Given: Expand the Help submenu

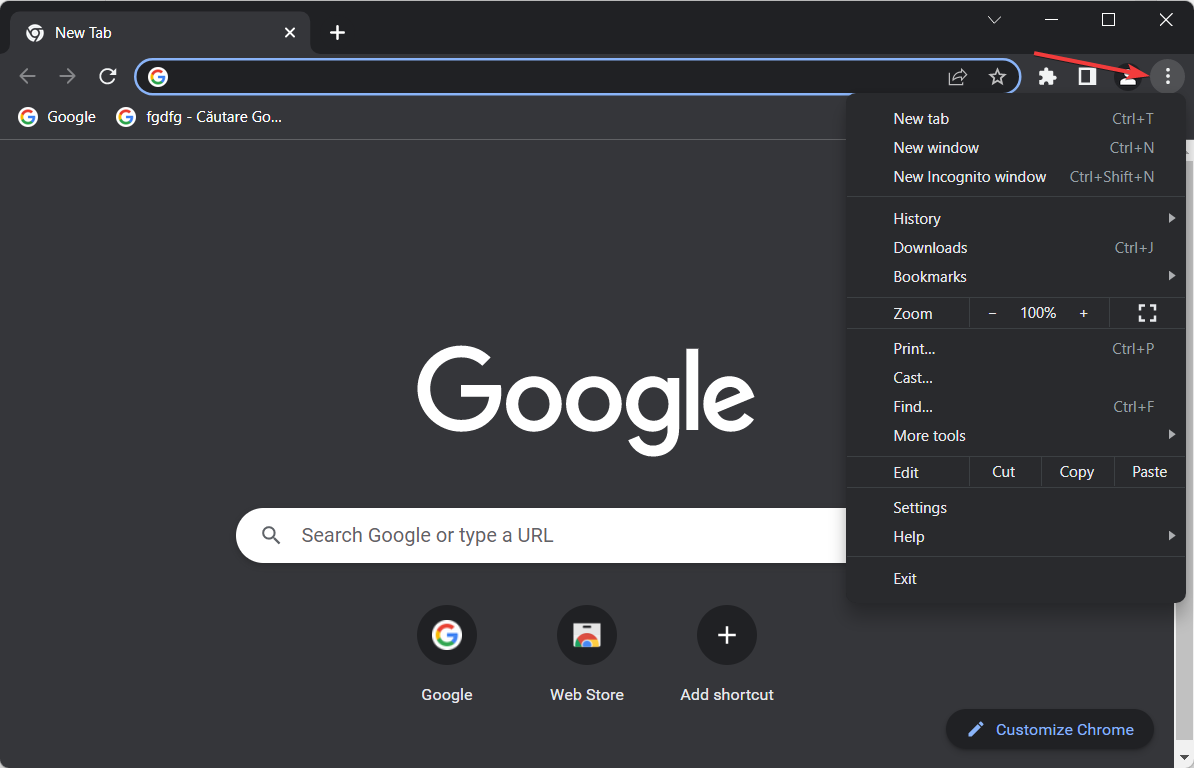Looking at the screenshot, I should pos(1016,537).
